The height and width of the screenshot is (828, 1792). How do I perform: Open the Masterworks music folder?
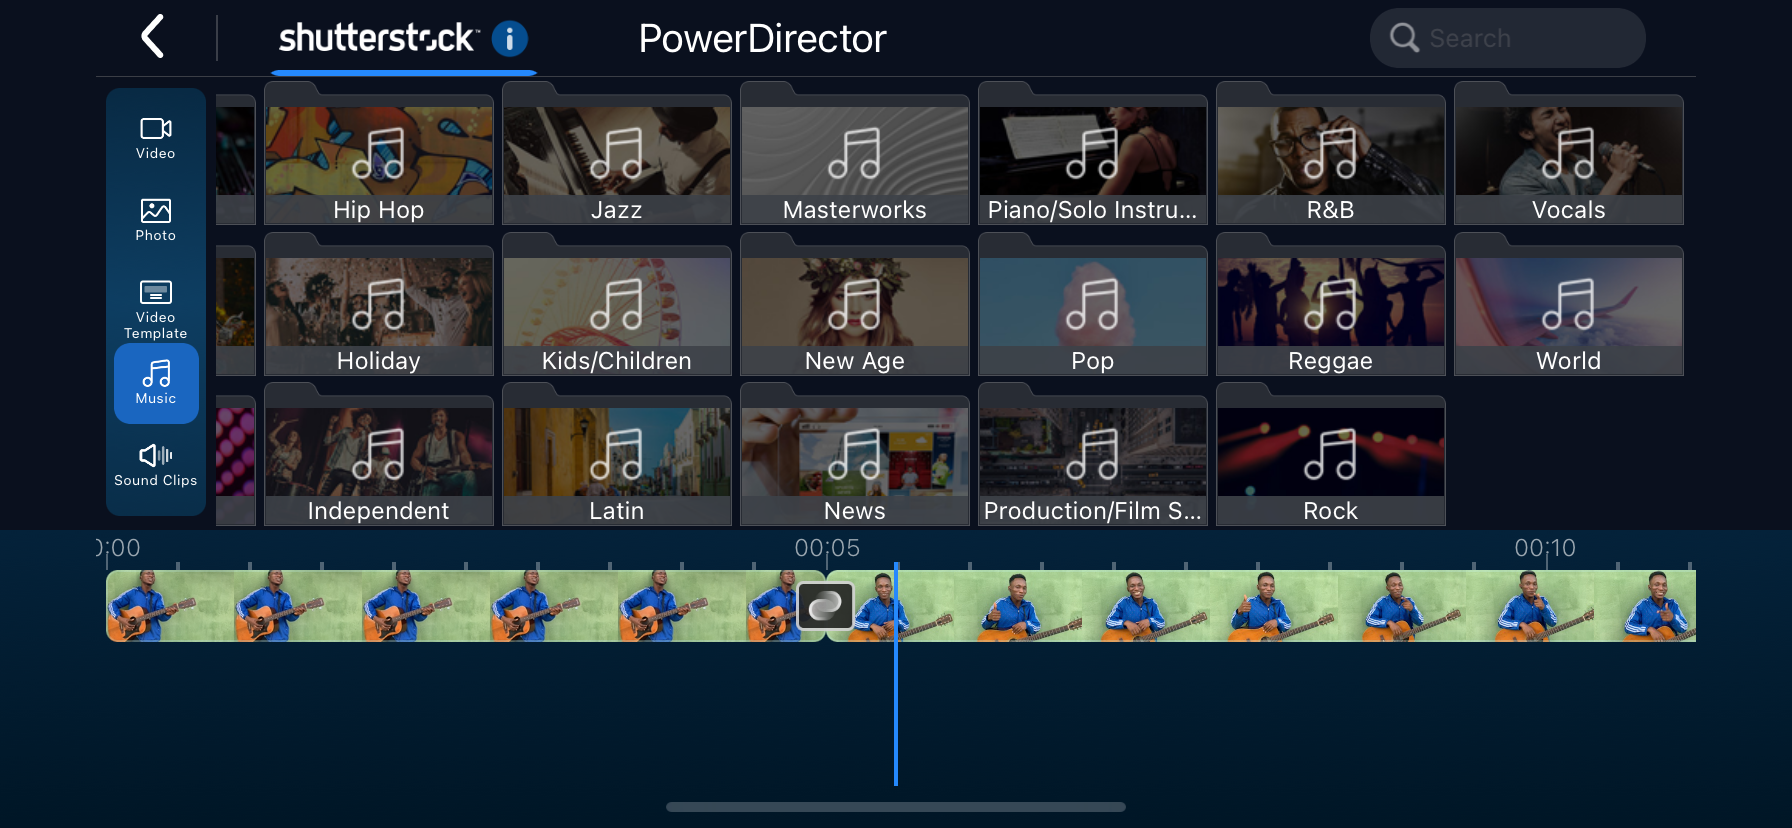[x=855, y=153]
